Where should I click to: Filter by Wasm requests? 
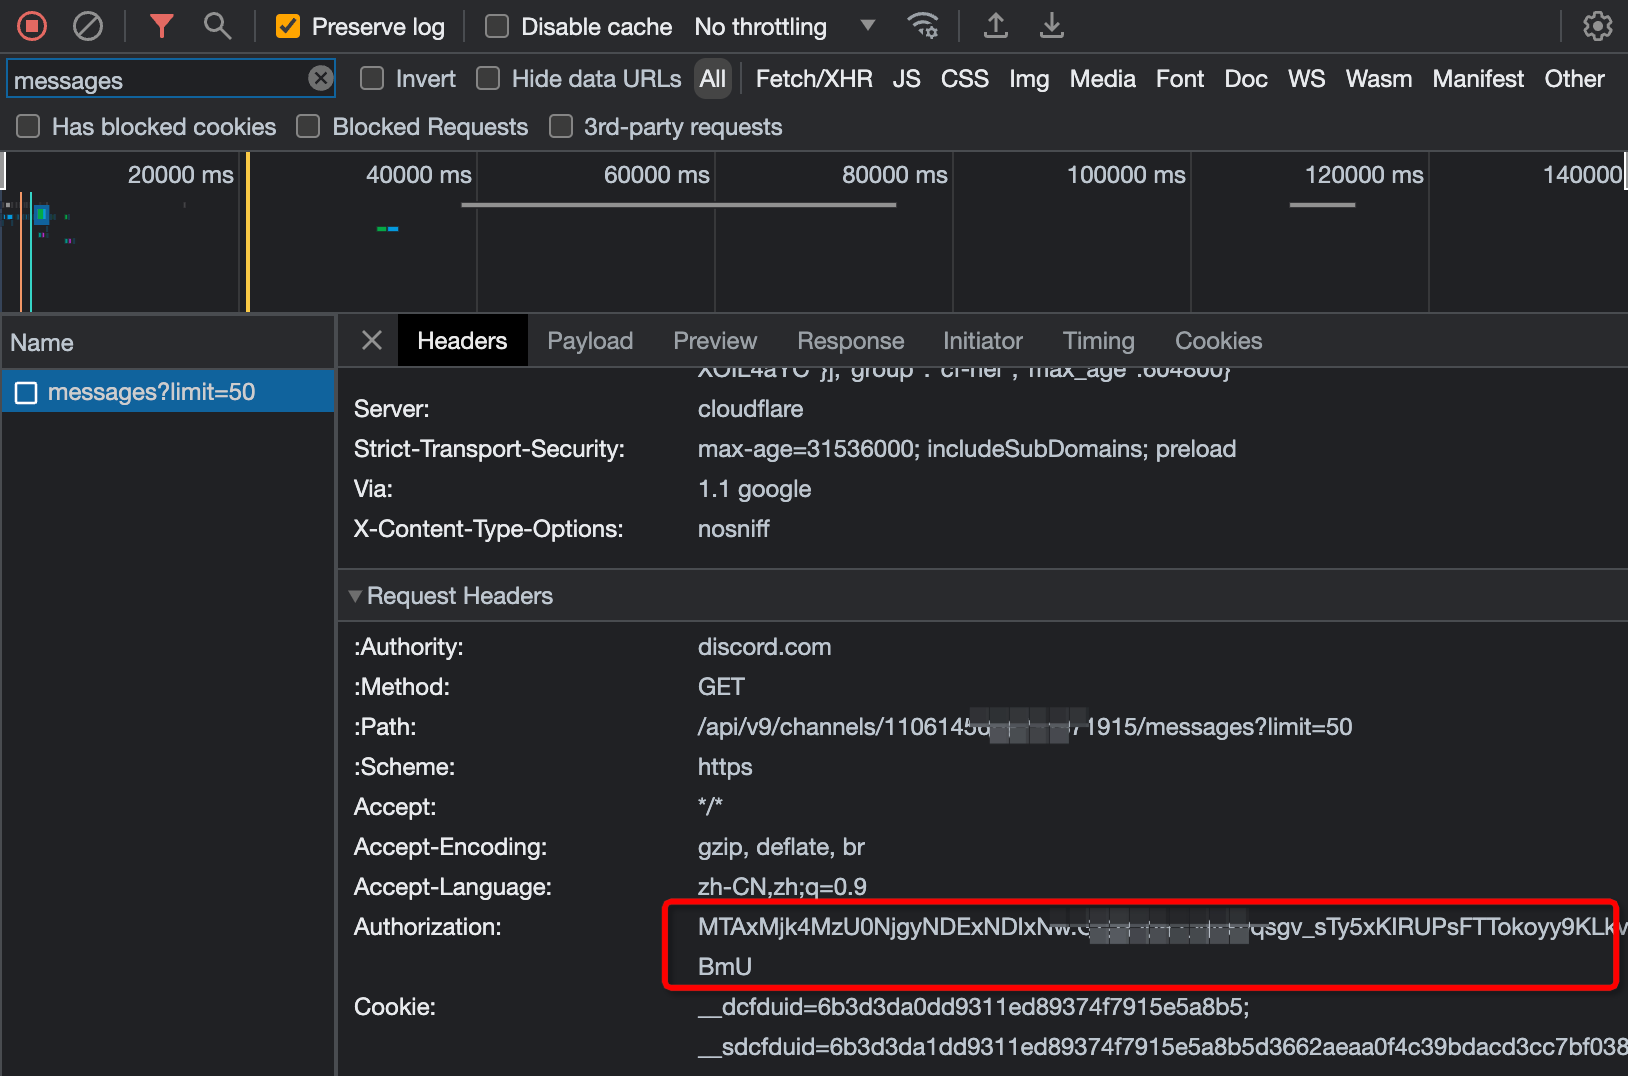click(1379, 79)
